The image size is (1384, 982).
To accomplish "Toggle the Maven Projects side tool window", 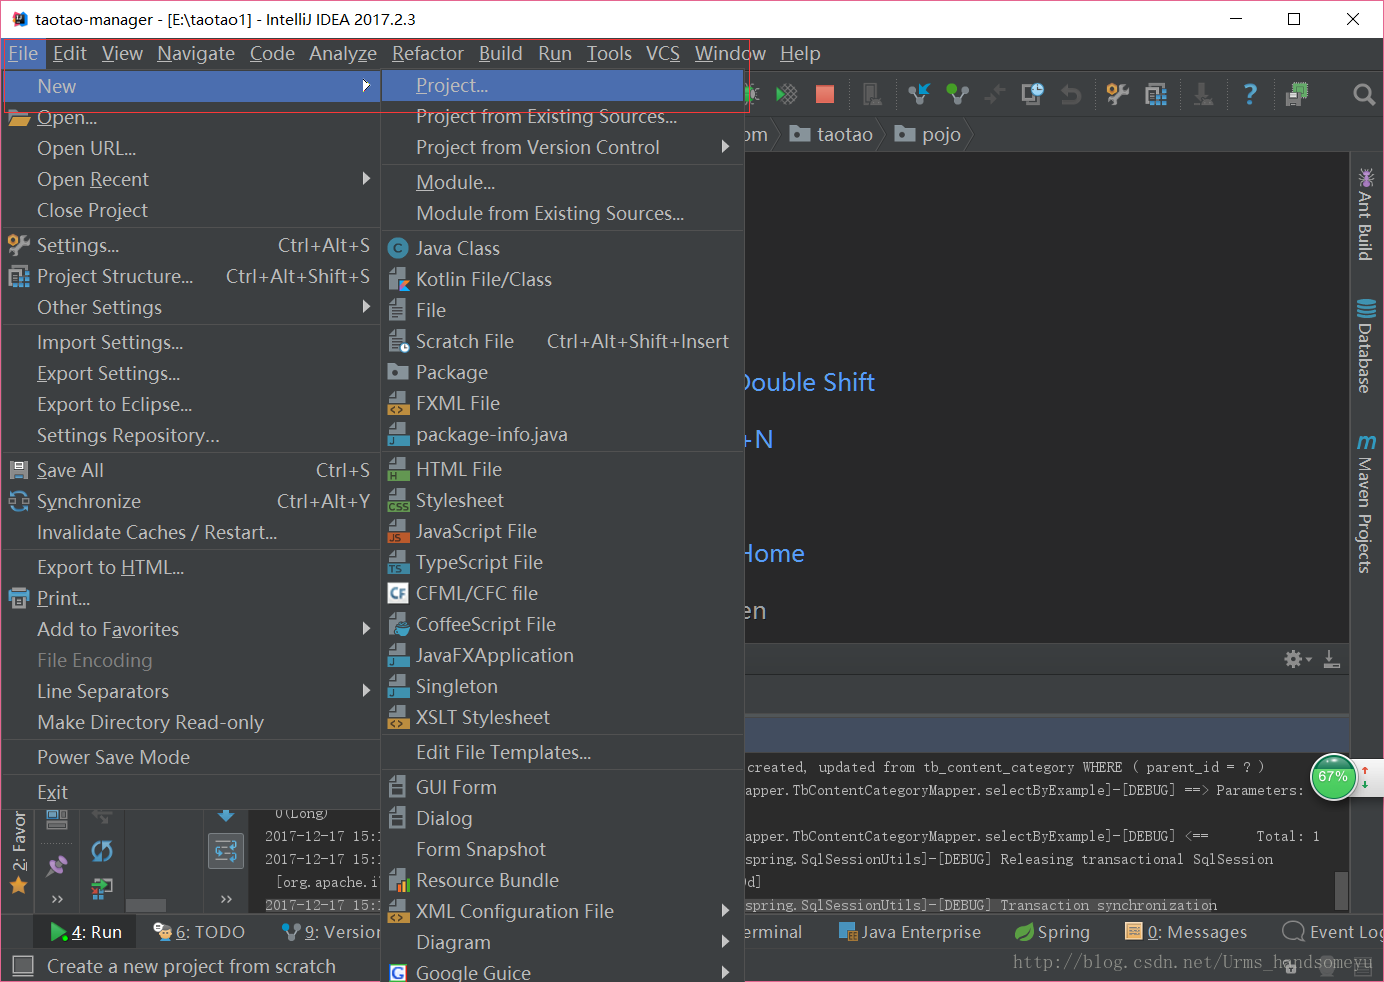I will (x=1365, y=503).
